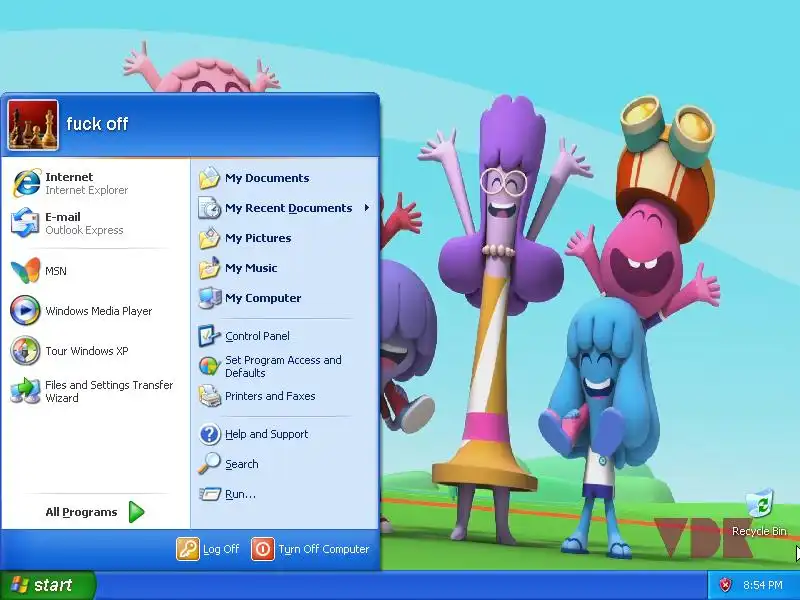Click the My Pictures folder icon
Image resolution: width=800 pixels, height=600 pixels.
point(209,238)
